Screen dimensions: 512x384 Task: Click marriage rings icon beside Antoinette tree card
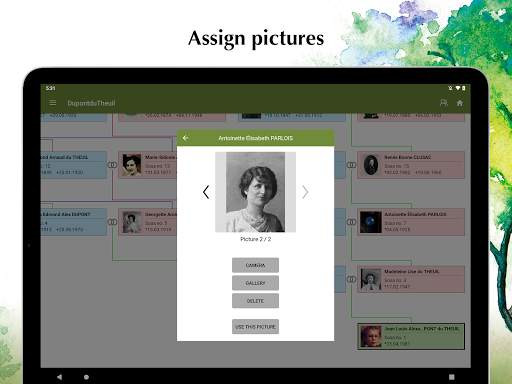[x=351, y=222]
